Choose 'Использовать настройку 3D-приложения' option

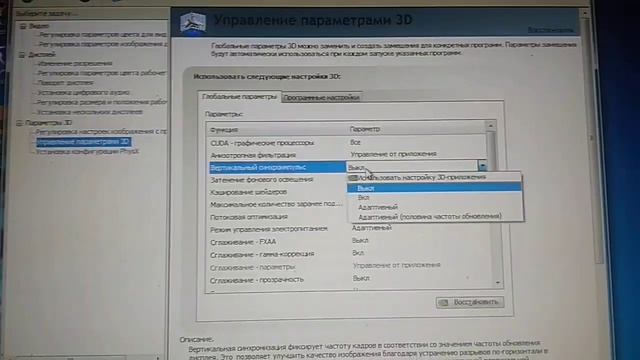[435, 178]
